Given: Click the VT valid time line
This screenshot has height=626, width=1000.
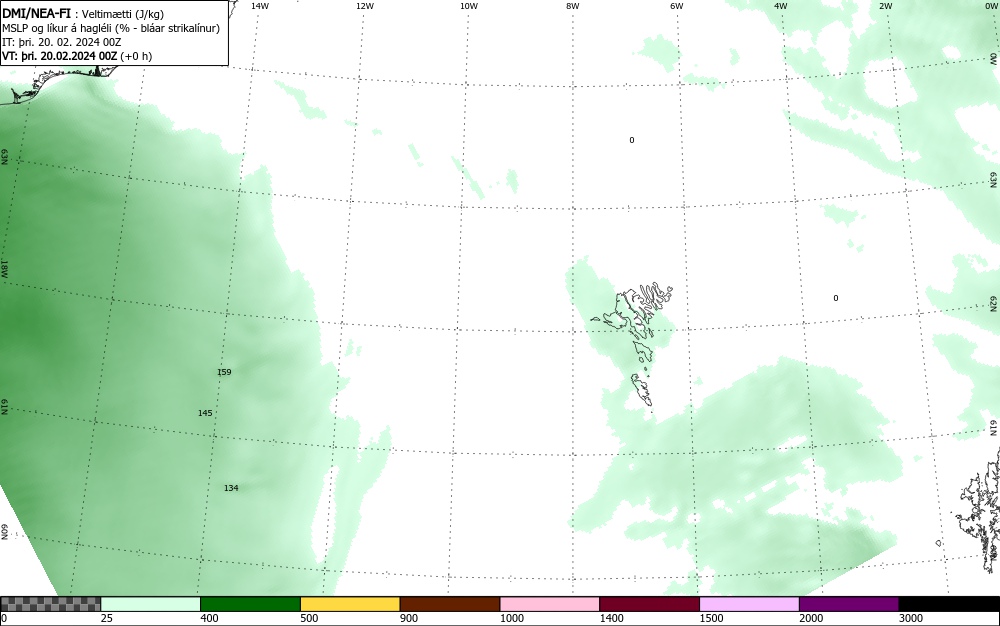Looking at the screenshot, I should (77, 56).
